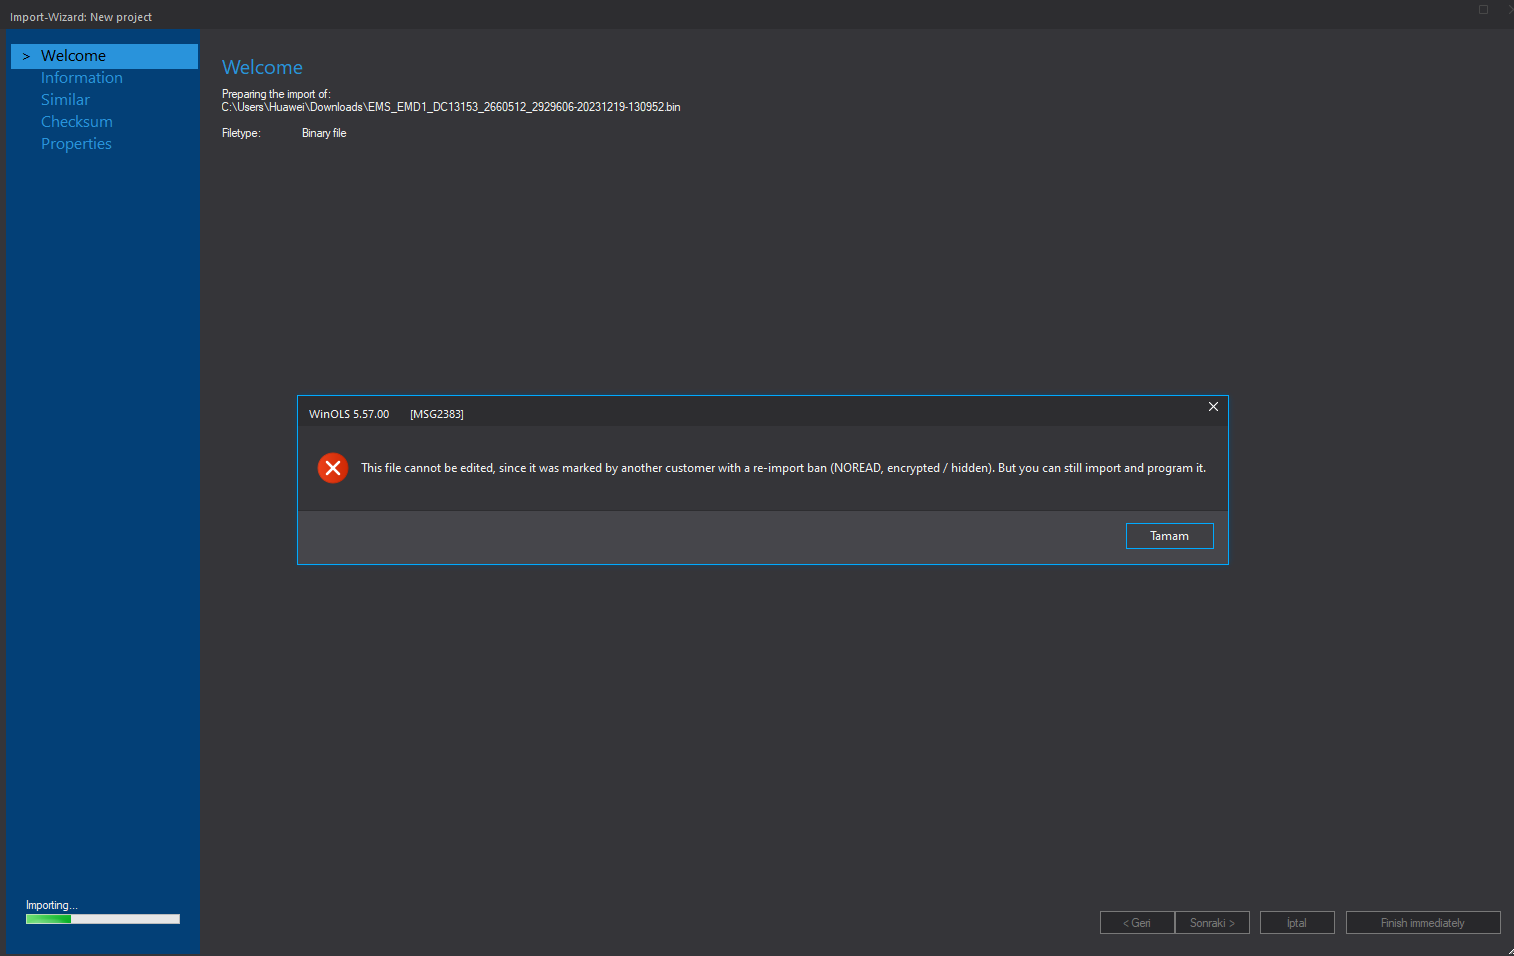This screenshot has width=1514, height=956.
Task: Select Welcome step in wizard sidebar
Action: [x=73, y=56]
